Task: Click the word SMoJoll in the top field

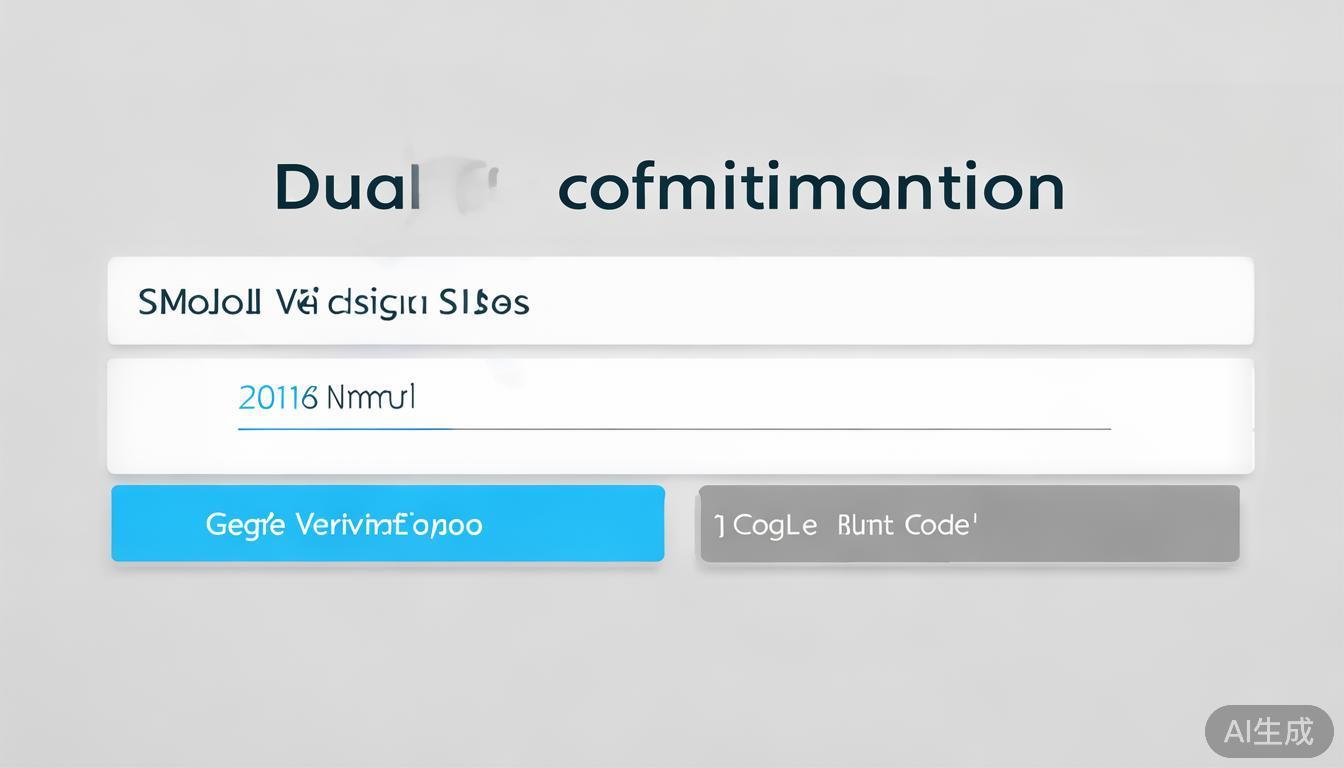Action: (199, 301)
